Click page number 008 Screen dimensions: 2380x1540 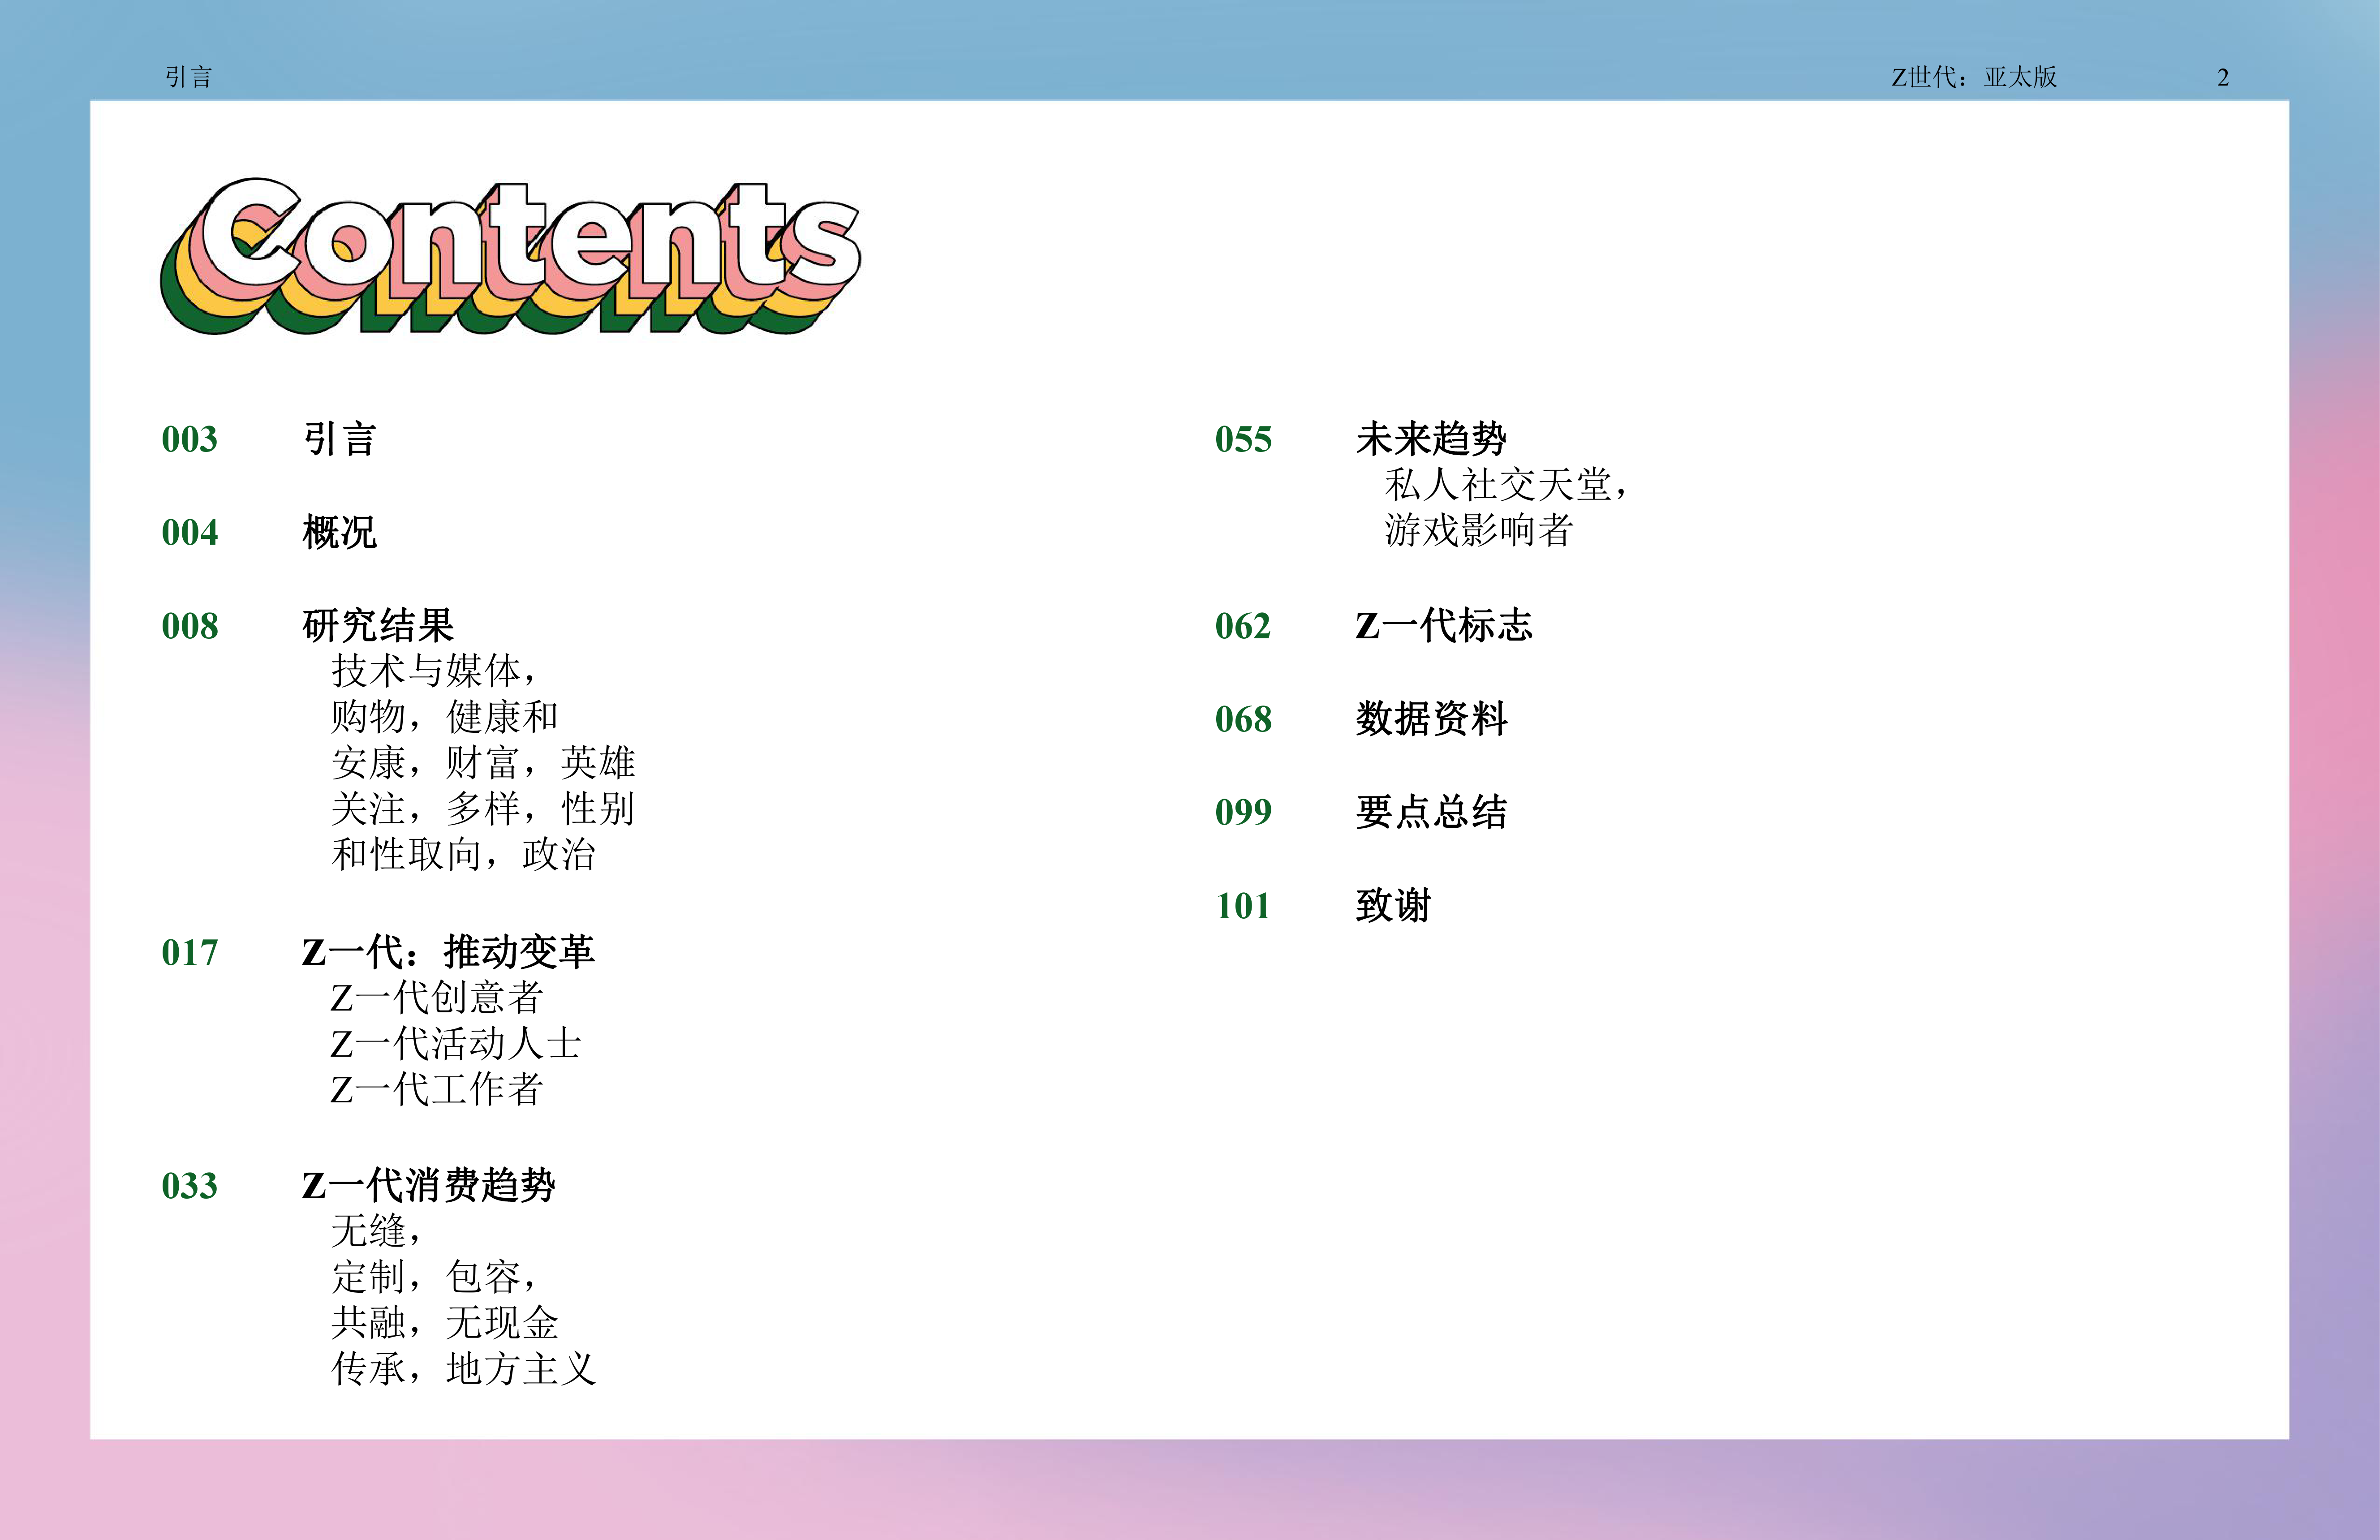coord(190,626)
